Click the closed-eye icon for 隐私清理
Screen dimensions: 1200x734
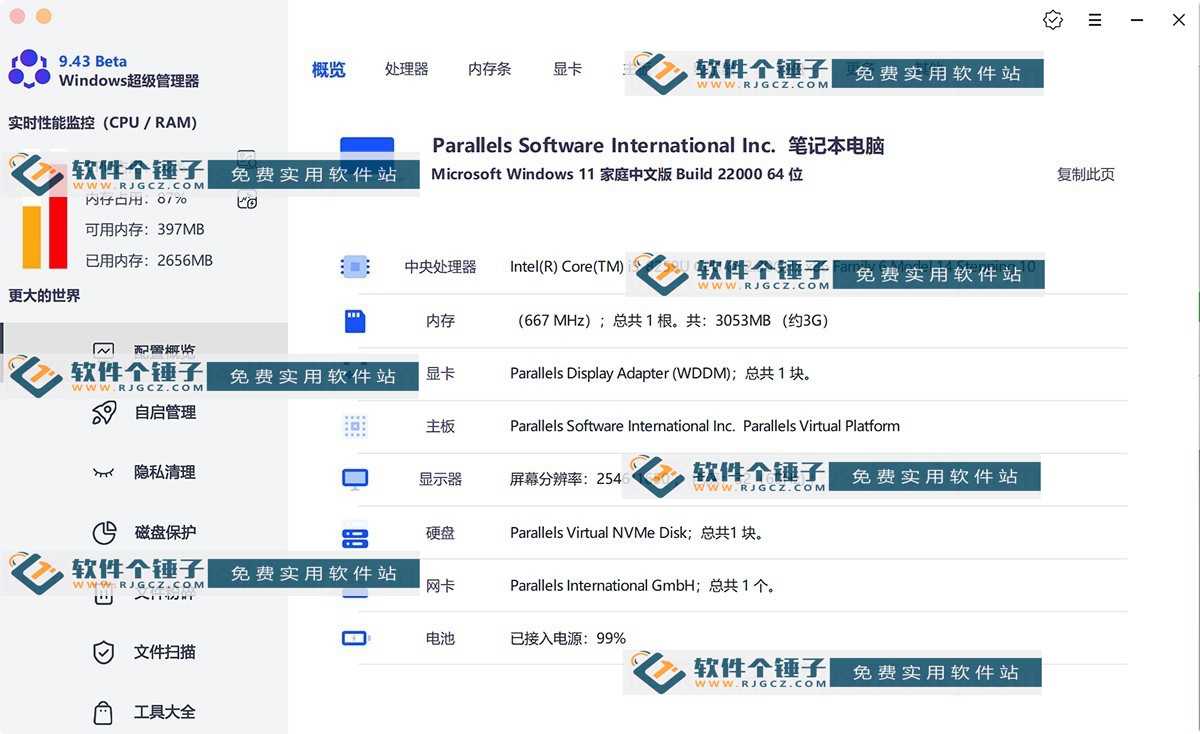103,472
